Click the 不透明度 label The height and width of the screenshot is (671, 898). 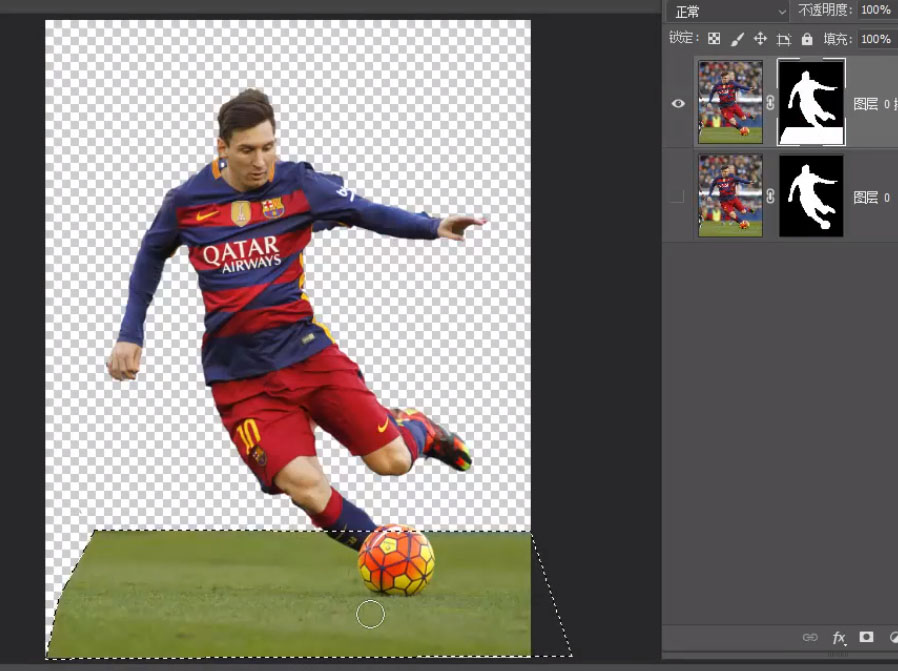coord(825,10)
